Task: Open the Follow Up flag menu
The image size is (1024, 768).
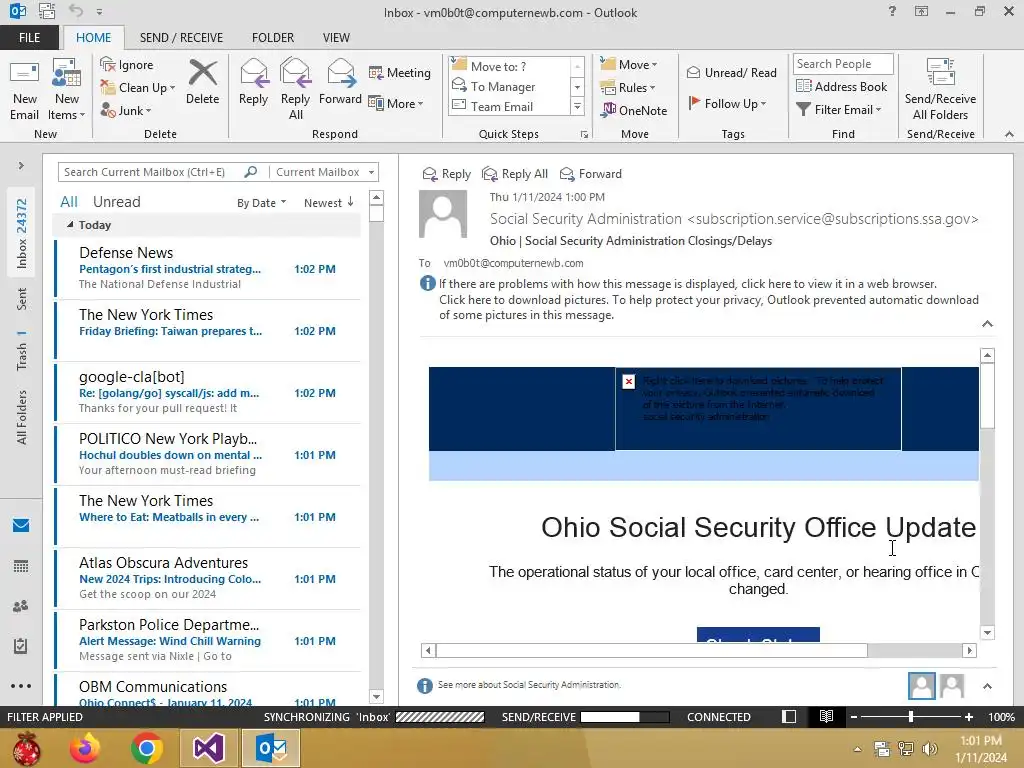Action: tap(727, 103)
